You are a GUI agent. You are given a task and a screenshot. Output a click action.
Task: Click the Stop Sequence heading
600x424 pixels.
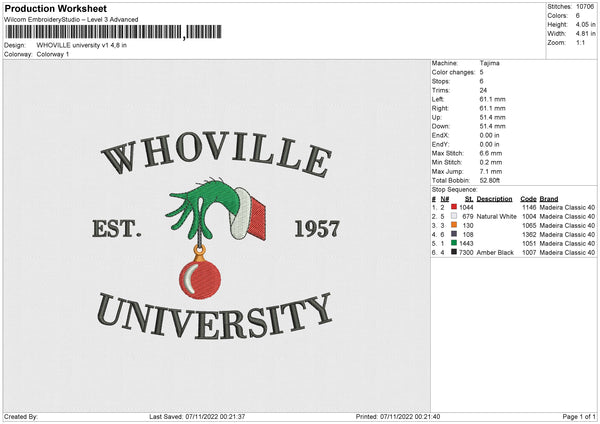point(455,190)
